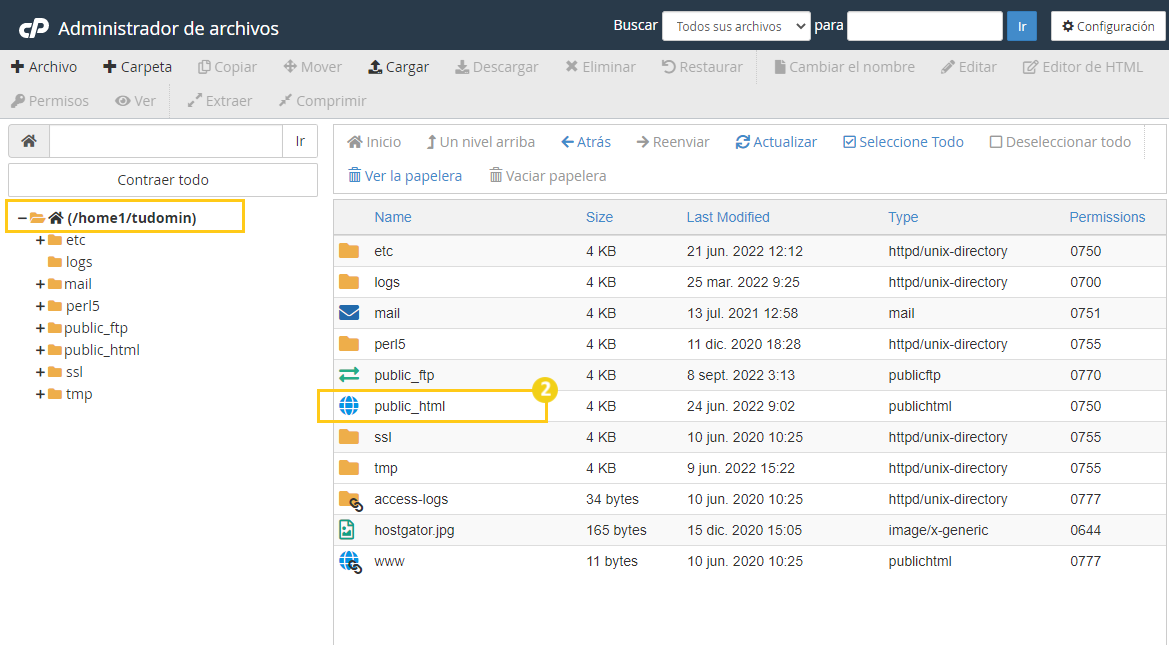Viewport: 1169px width, 645px height.
Task: Click the Descargar toolbar button
Action: (x=497, y=67)
